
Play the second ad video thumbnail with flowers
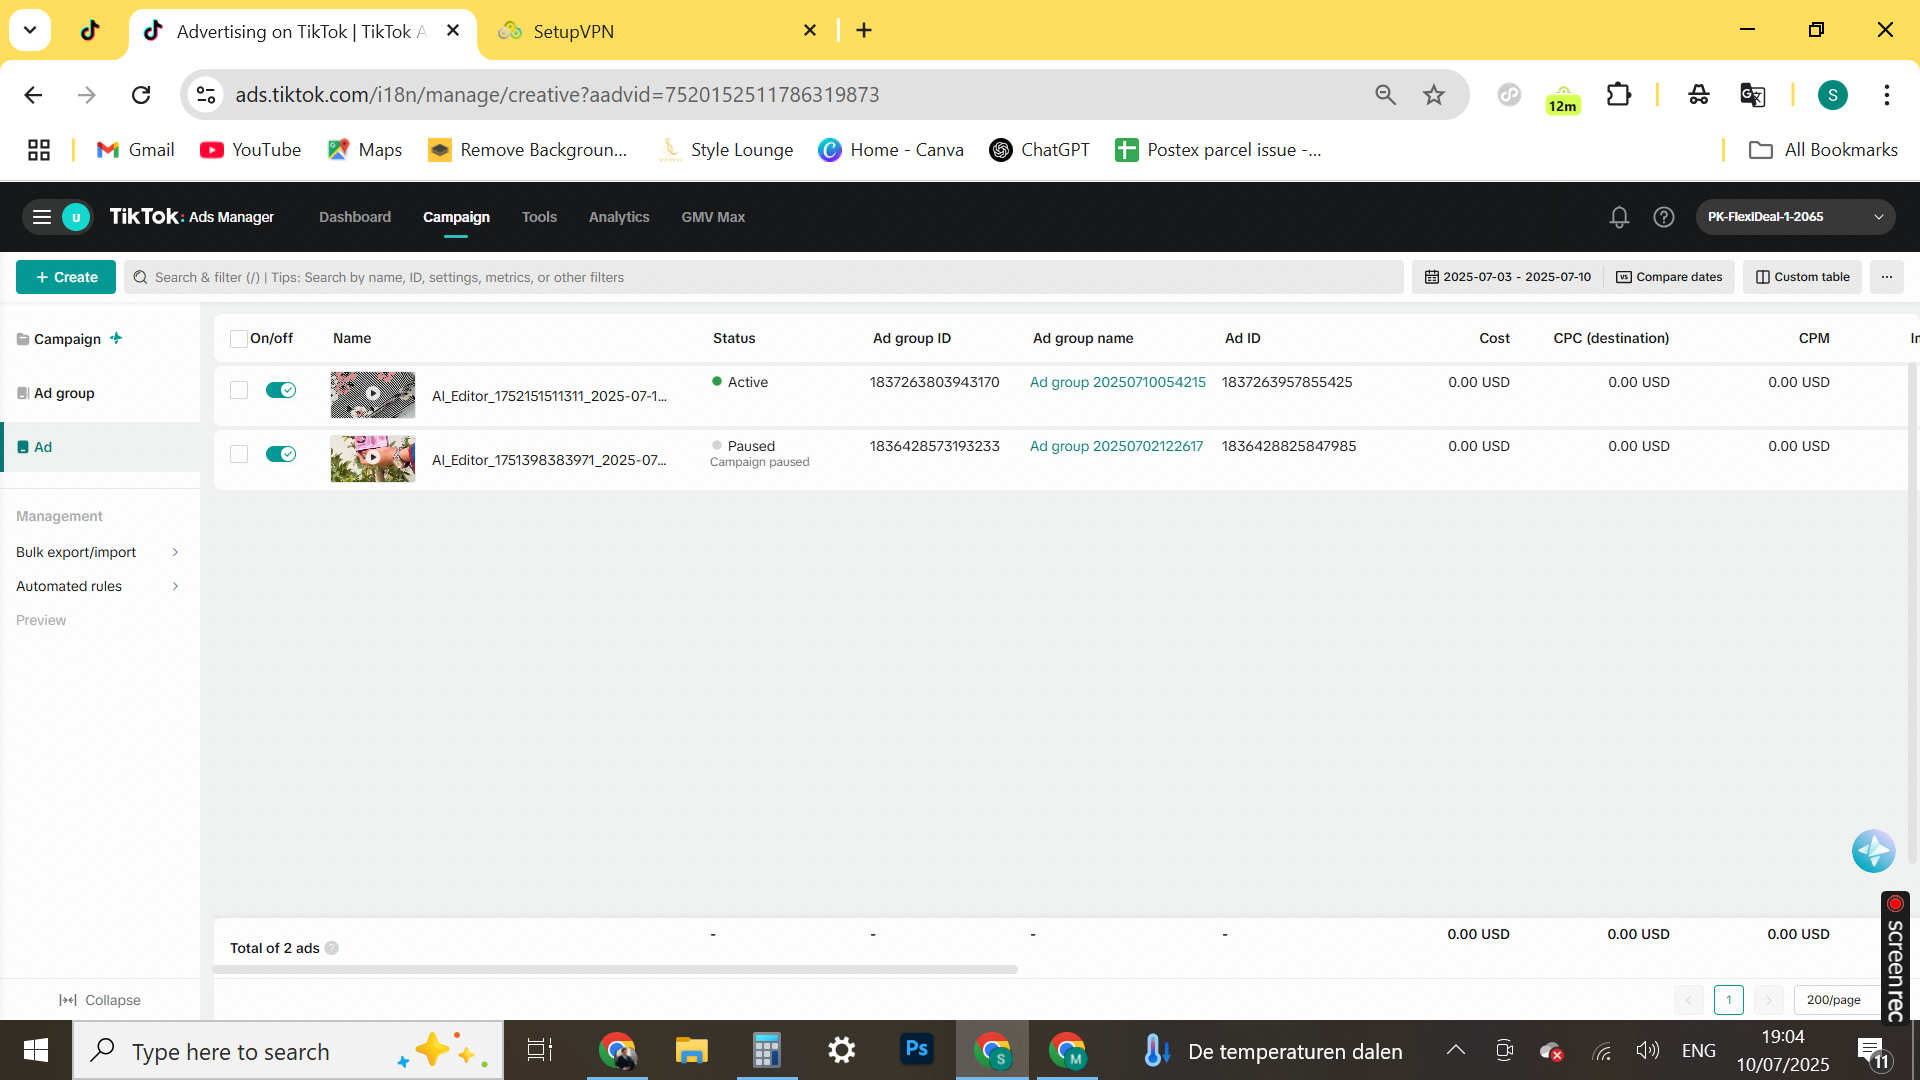coord(373,458)
